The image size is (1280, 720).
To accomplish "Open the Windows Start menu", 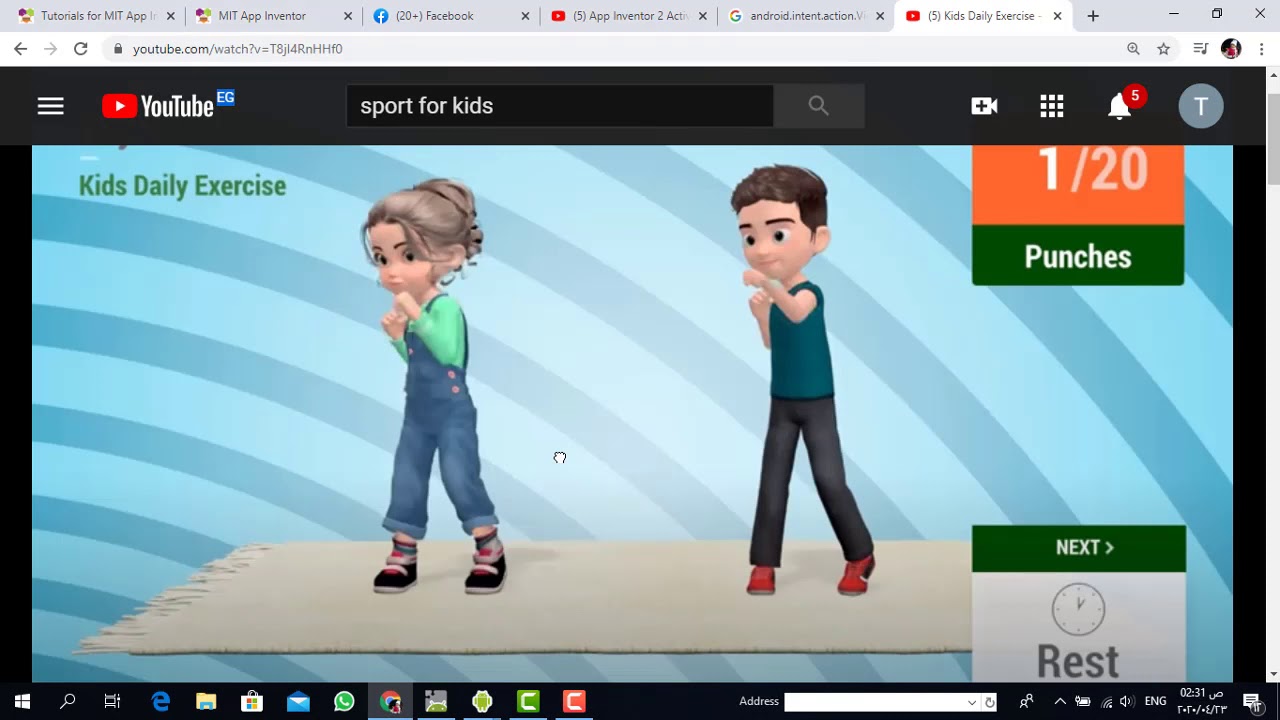I will pos(22,701).
